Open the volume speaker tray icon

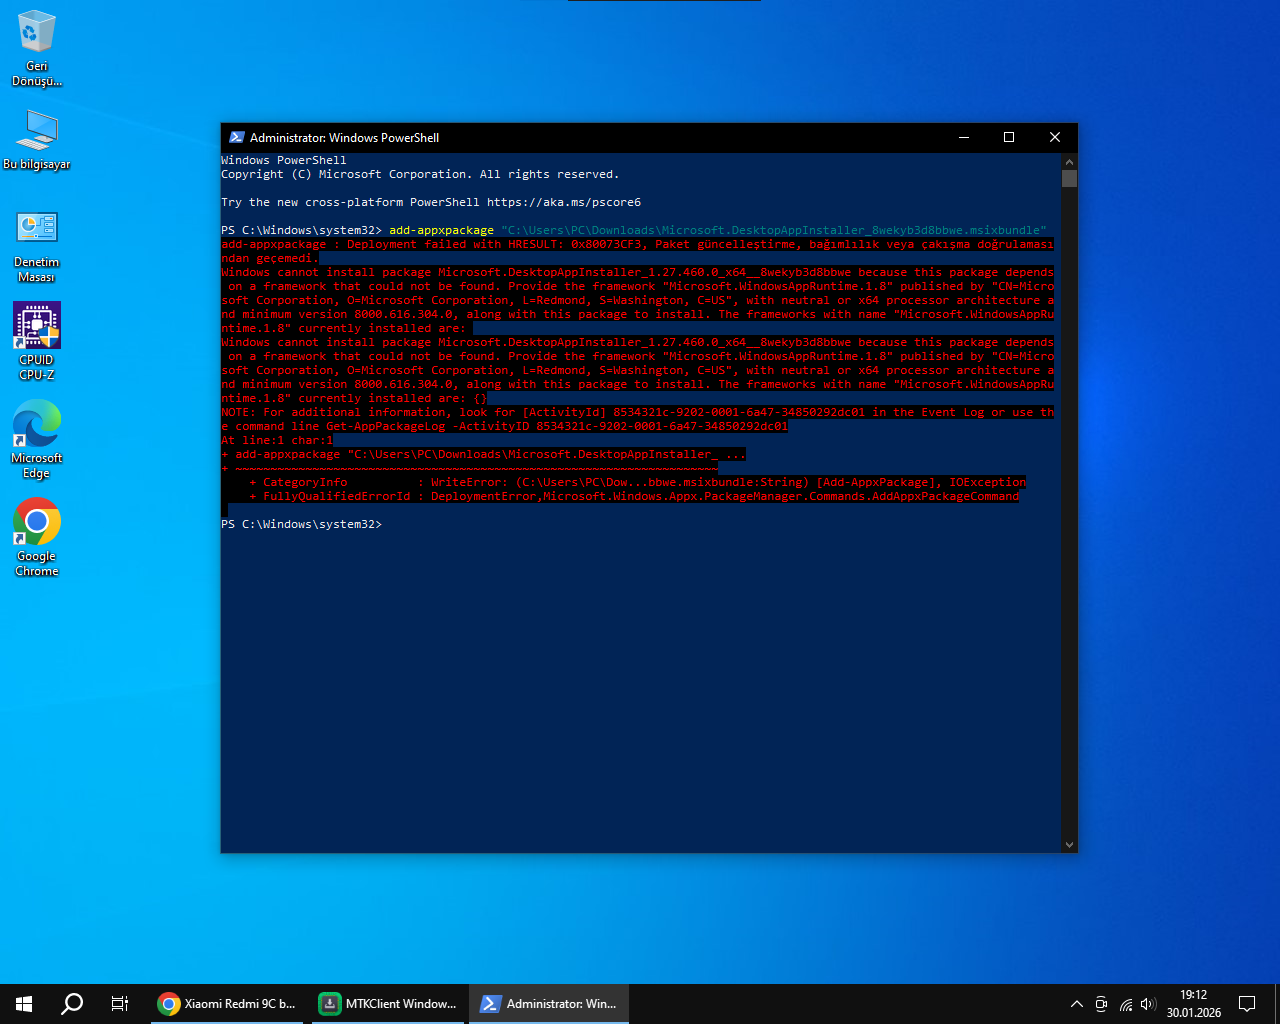[x=1148, y=1004]
